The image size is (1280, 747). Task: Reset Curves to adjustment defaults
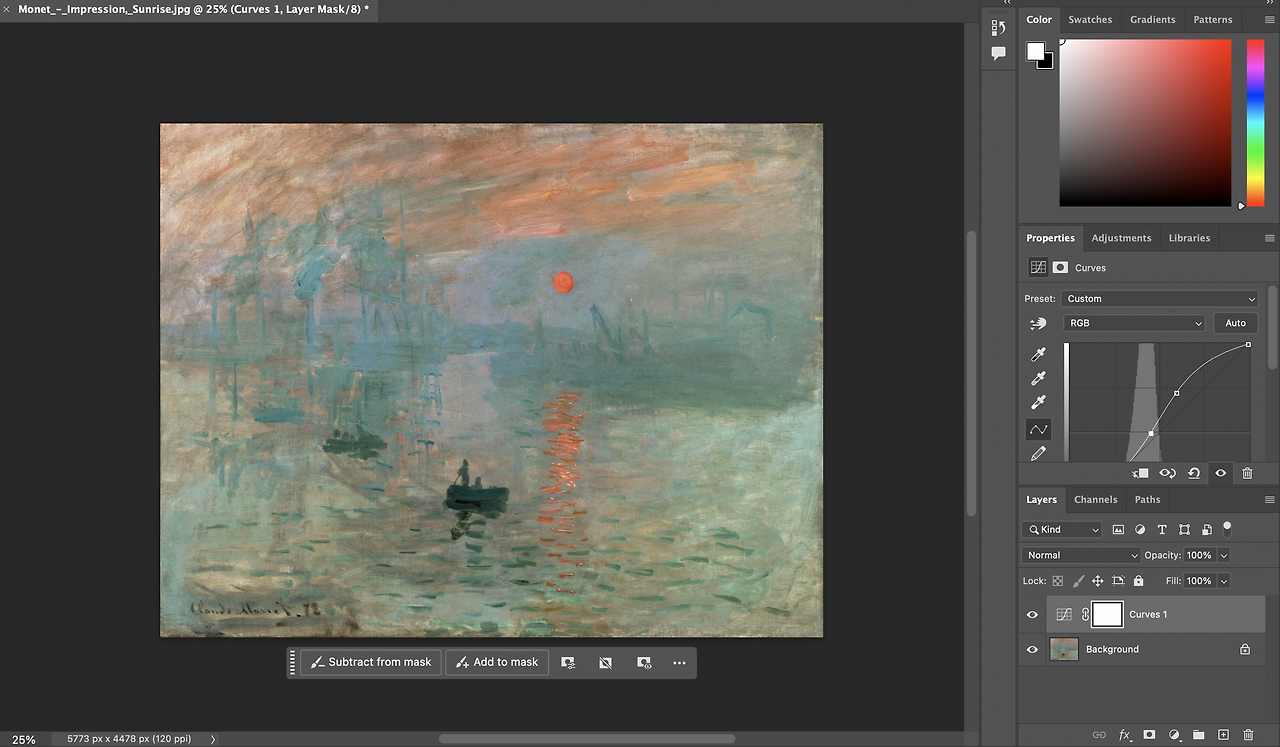click(x=1194, y=473)
